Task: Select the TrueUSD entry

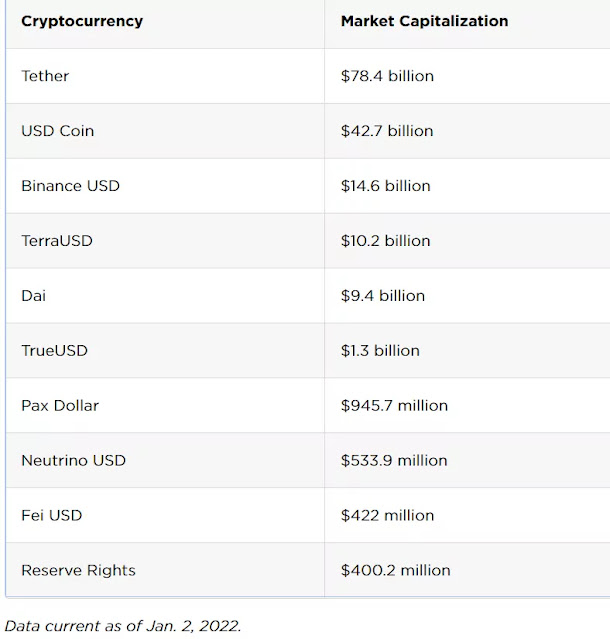Action: [x=54, y=351]
